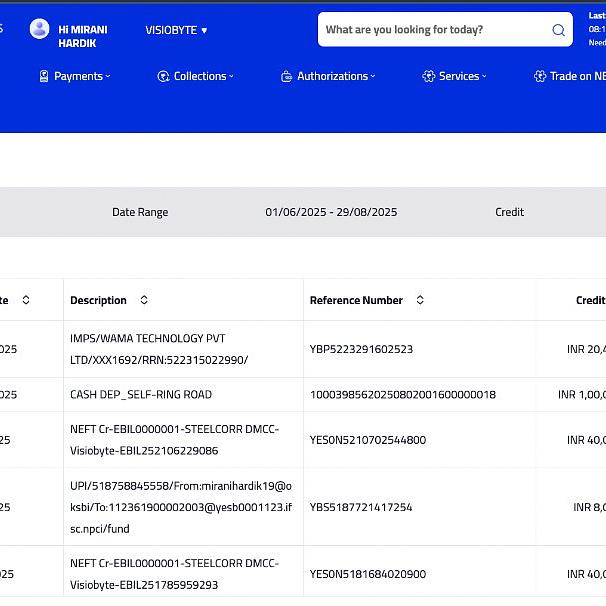Click the Credit column header
Viewport: 606px width, 606px height.
pos(591,300)
